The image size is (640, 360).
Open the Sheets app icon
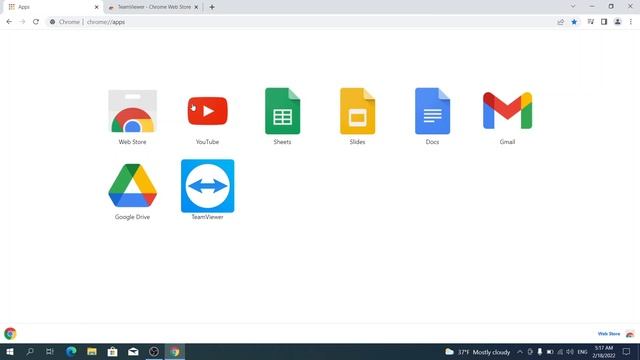pyautogui.click(x=282, y=111)
